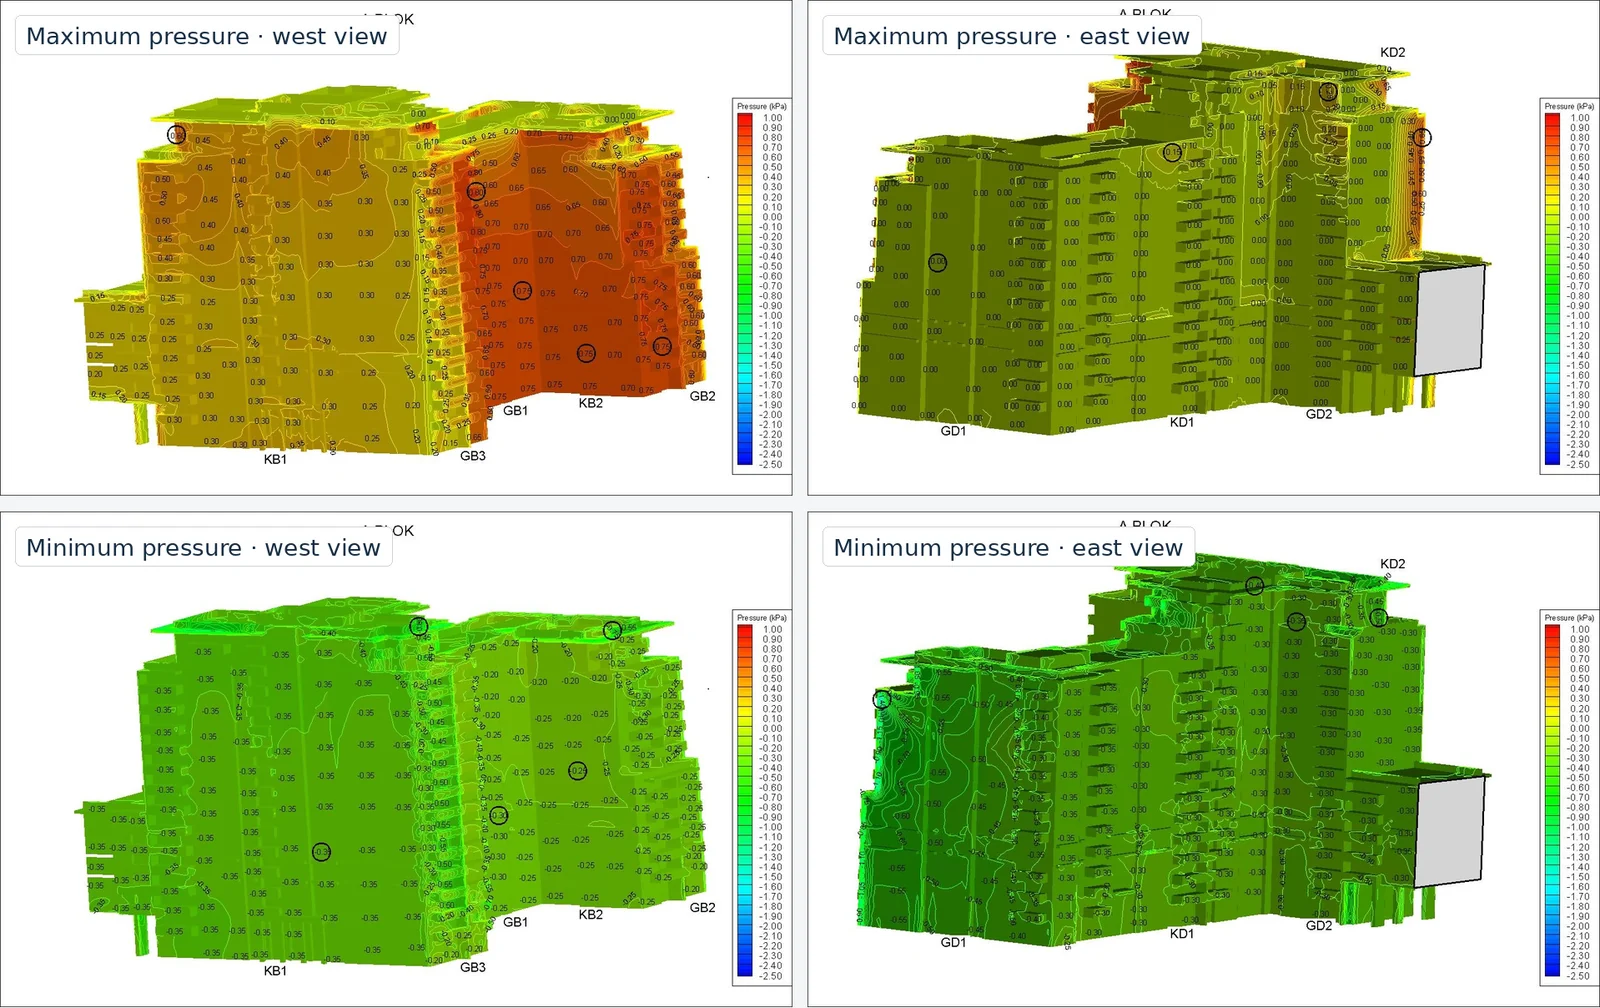1600x1008 pixels.
Task: Click label KB1 in maximum pressure west view
Action: (275, 459)
